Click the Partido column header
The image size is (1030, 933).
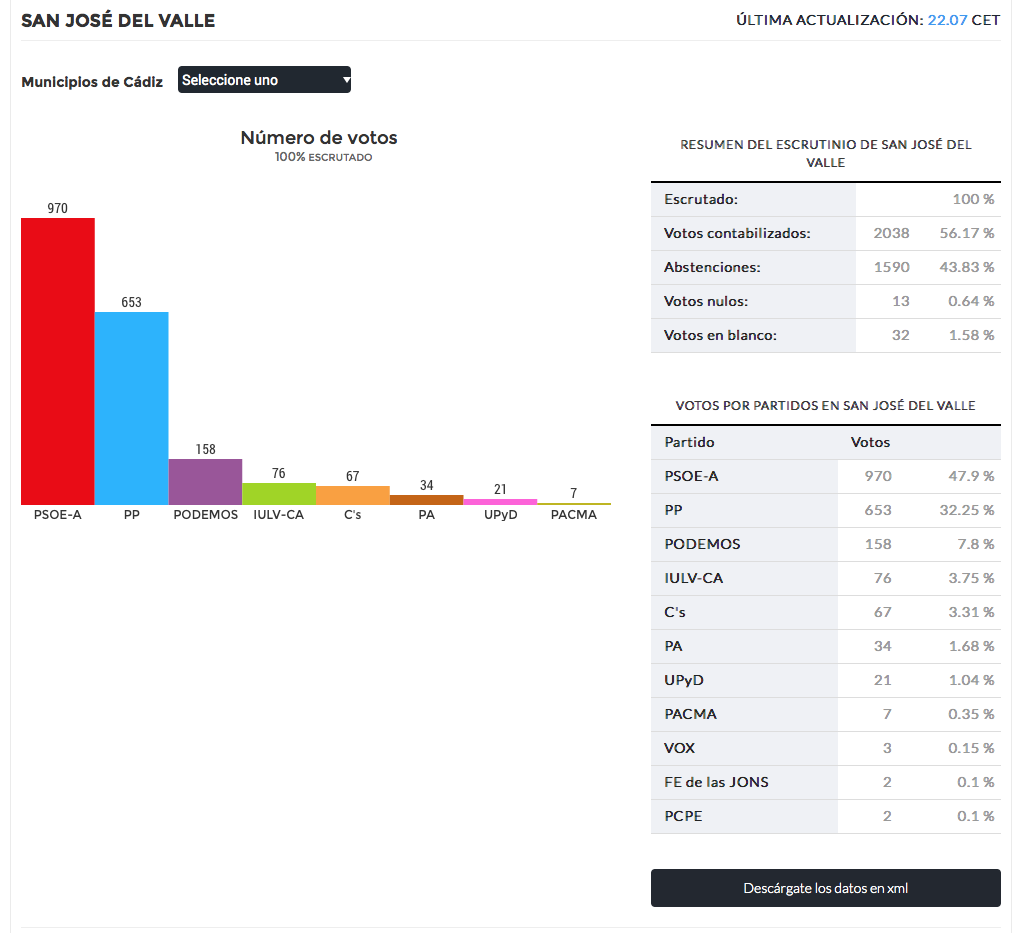688,442
